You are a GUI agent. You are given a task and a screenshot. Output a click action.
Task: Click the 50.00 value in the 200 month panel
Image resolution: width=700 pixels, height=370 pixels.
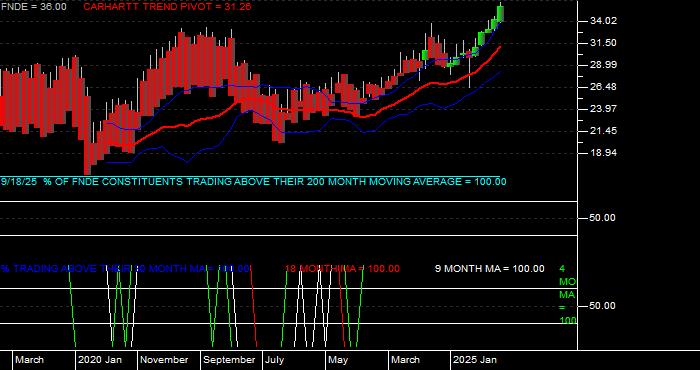tap(604, 218)
